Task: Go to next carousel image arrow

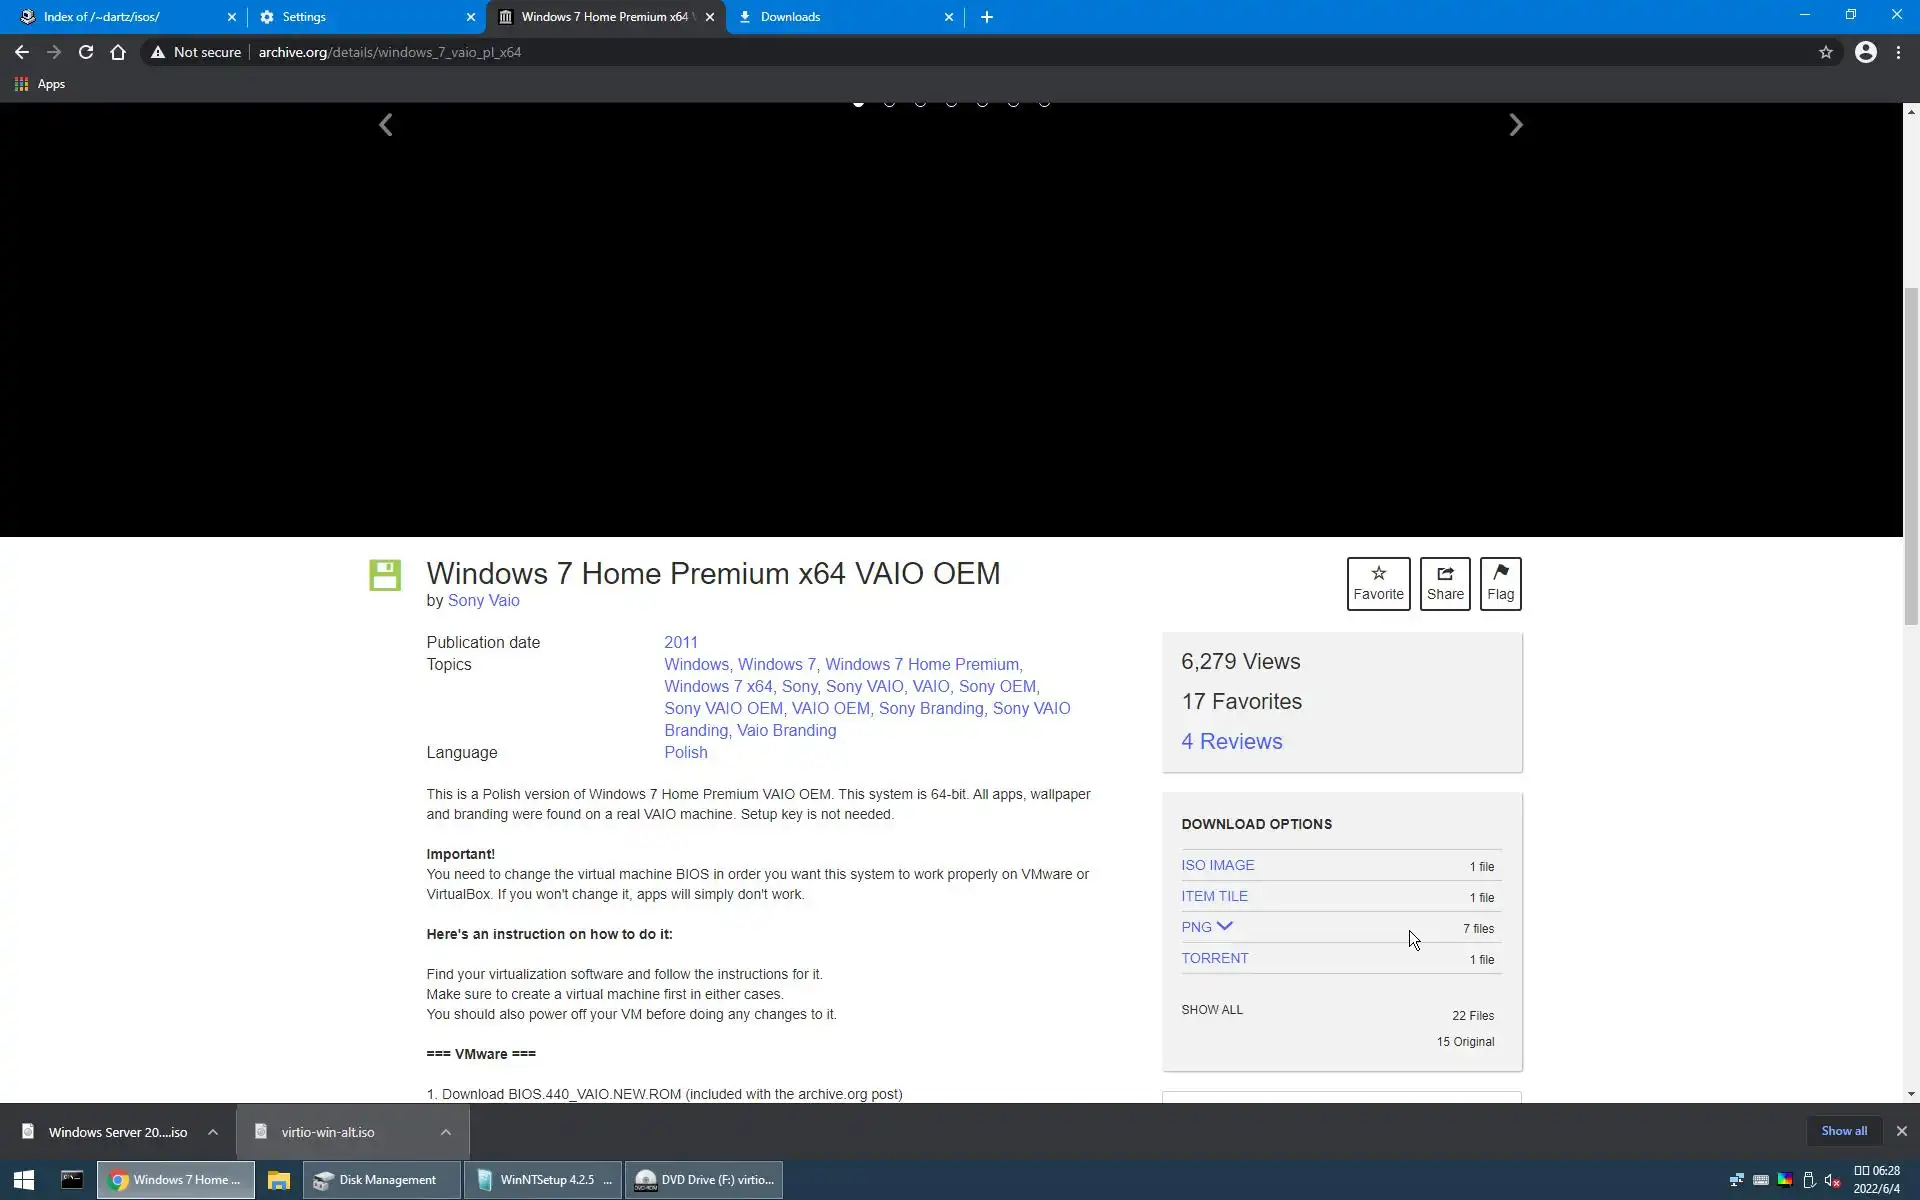Action: pyautogui.click(x=1515, y=125)
